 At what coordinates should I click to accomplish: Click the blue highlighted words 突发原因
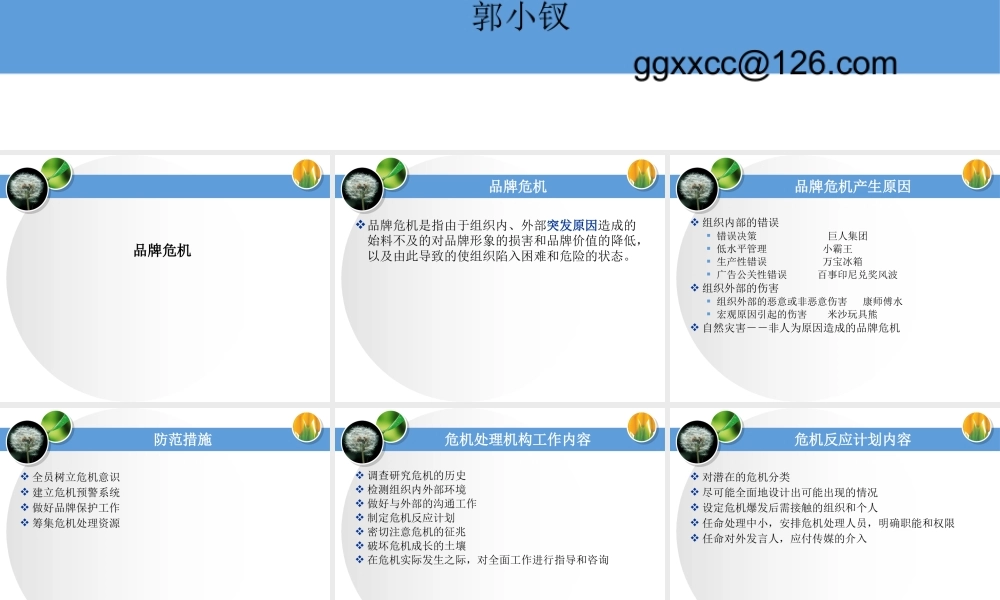[571, 225]
